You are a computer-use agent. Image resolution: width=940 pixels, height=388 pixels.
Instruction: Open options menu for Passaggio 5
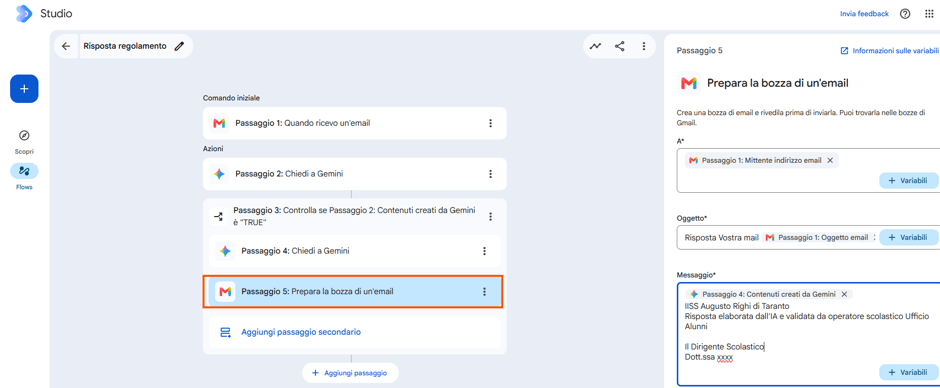click(x=484, y=291)
